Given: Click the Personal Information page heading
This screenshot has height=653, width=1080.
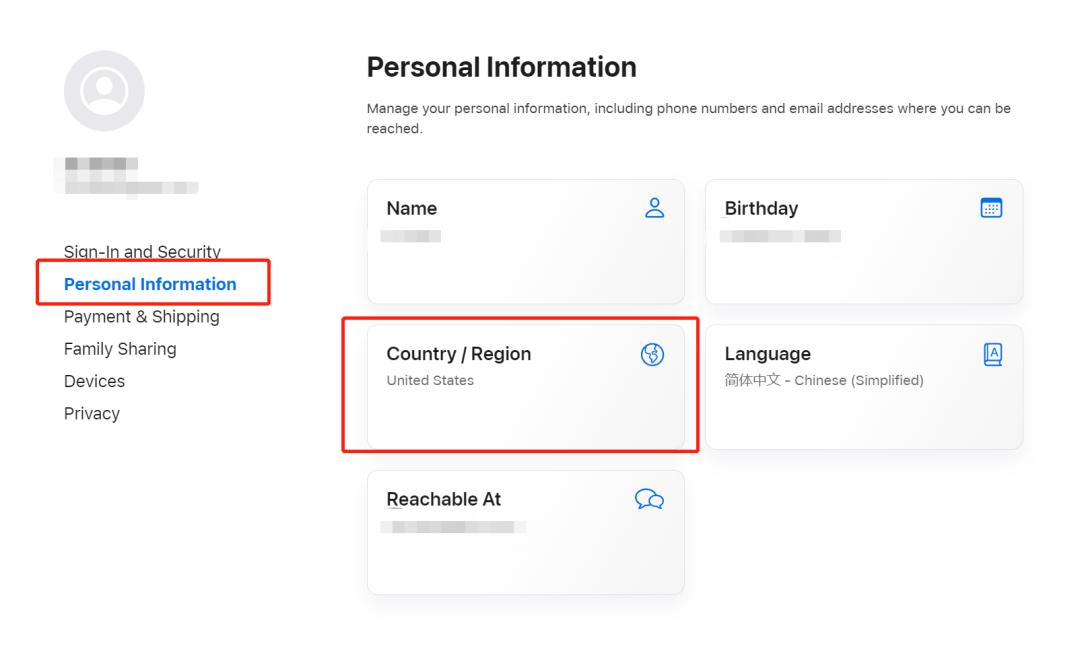Looking at the screenshot, I should point(502,66).
